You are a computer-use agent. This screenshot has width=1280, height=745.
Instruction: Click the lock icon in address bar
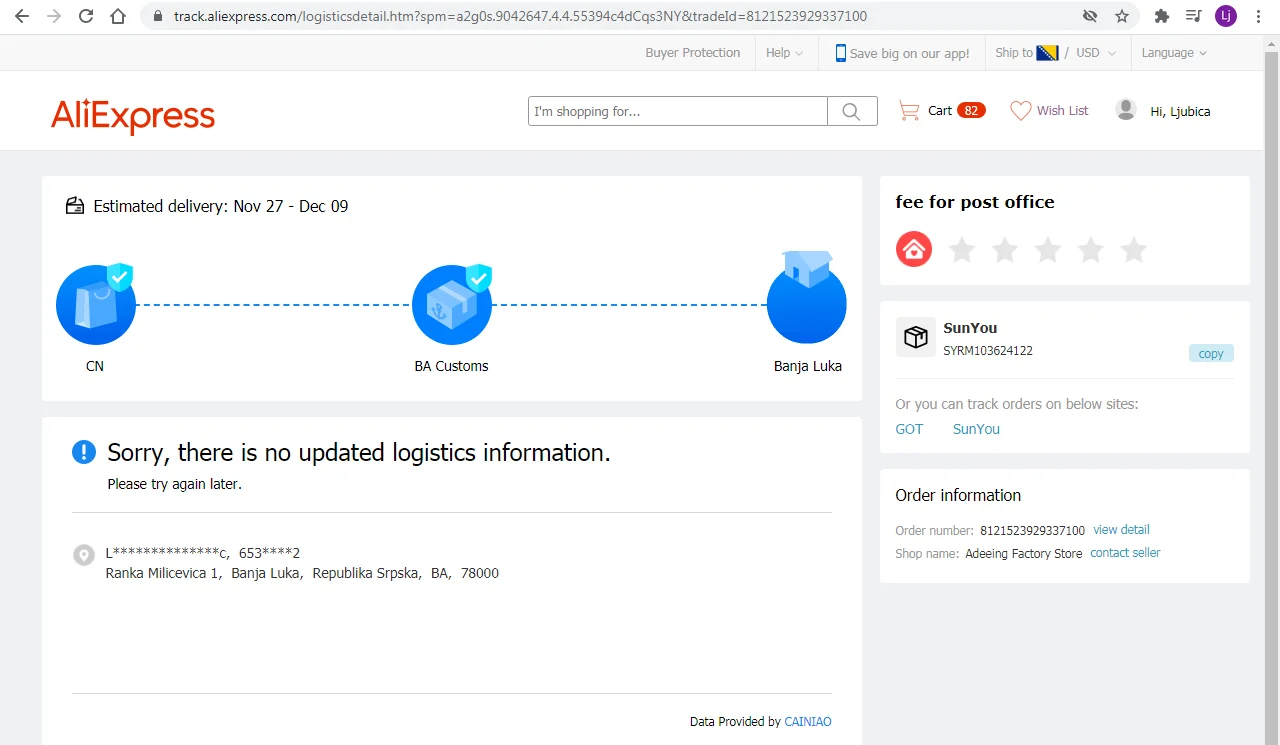click(x=157, y=16)
